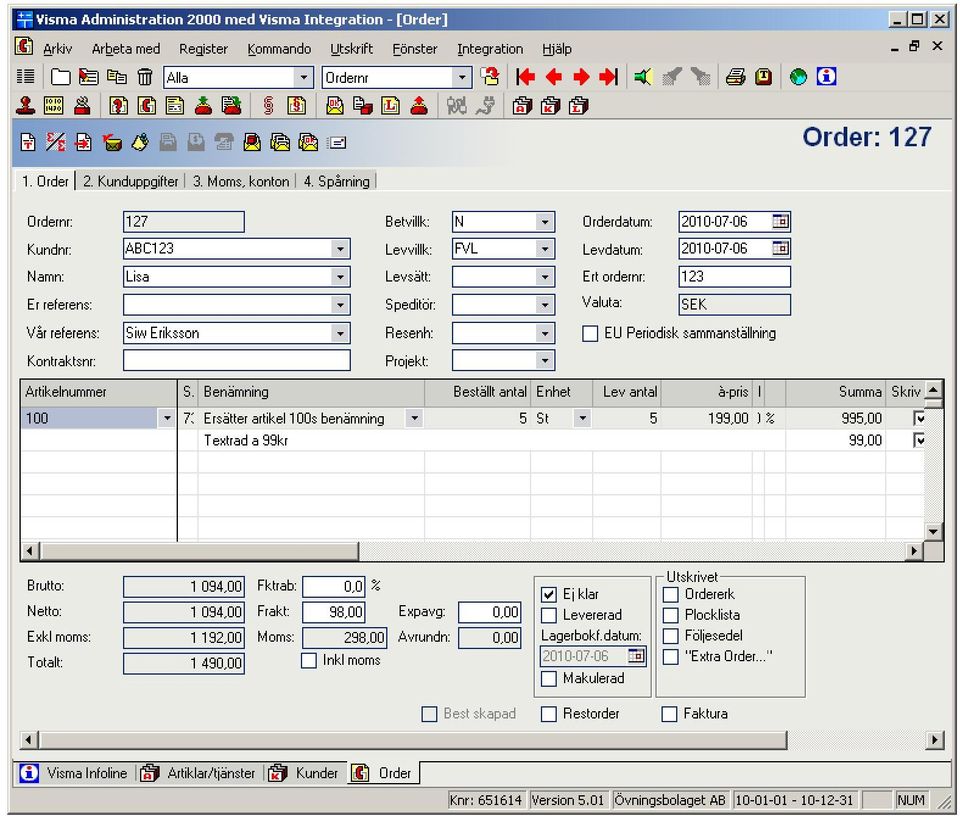Expand the Betvillk dropdown
960x816 pixels.
coord(544,222)
